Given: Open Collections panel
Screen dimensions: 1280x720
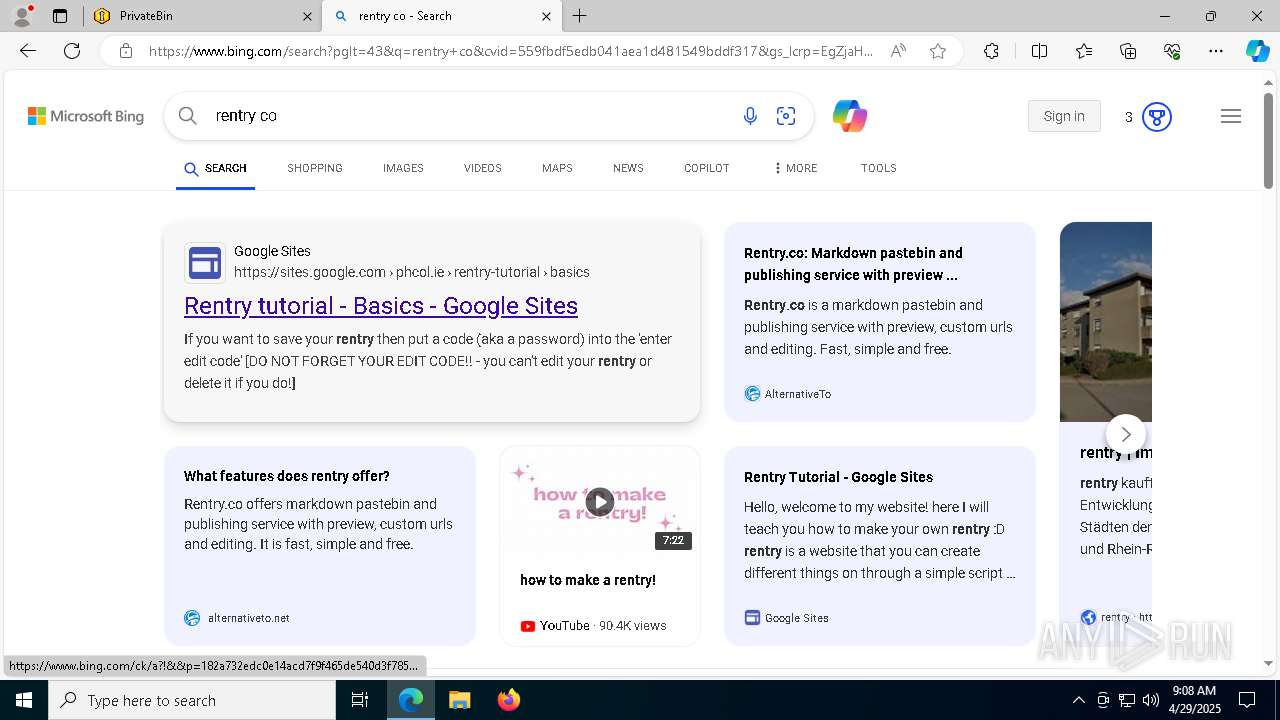Looking at the screenshot, I should click(1128, 51).
